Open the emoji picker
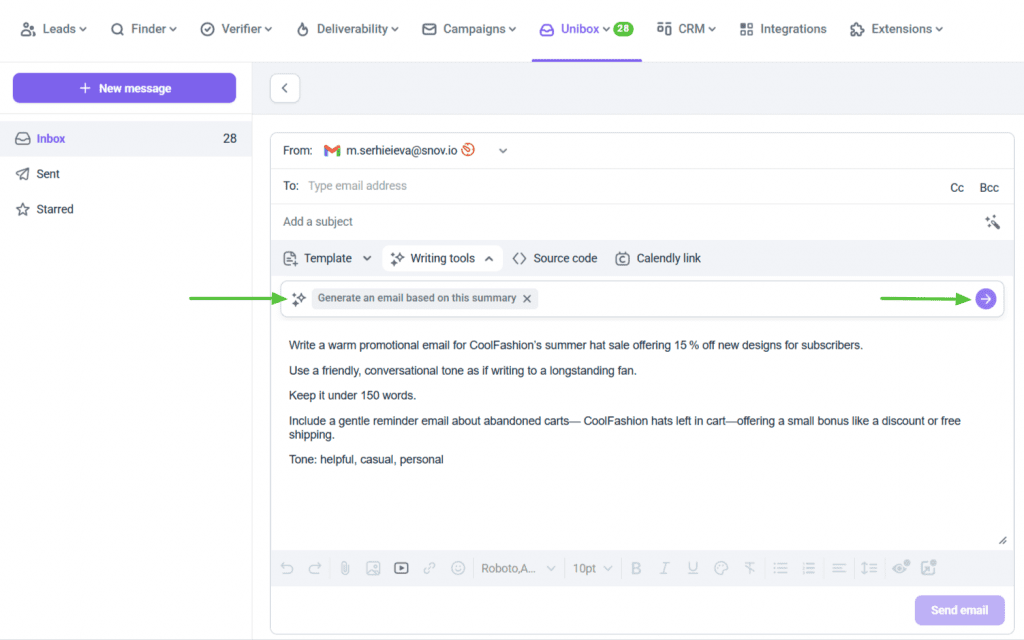The image size is (1024, 640). [x=458, y=568]
